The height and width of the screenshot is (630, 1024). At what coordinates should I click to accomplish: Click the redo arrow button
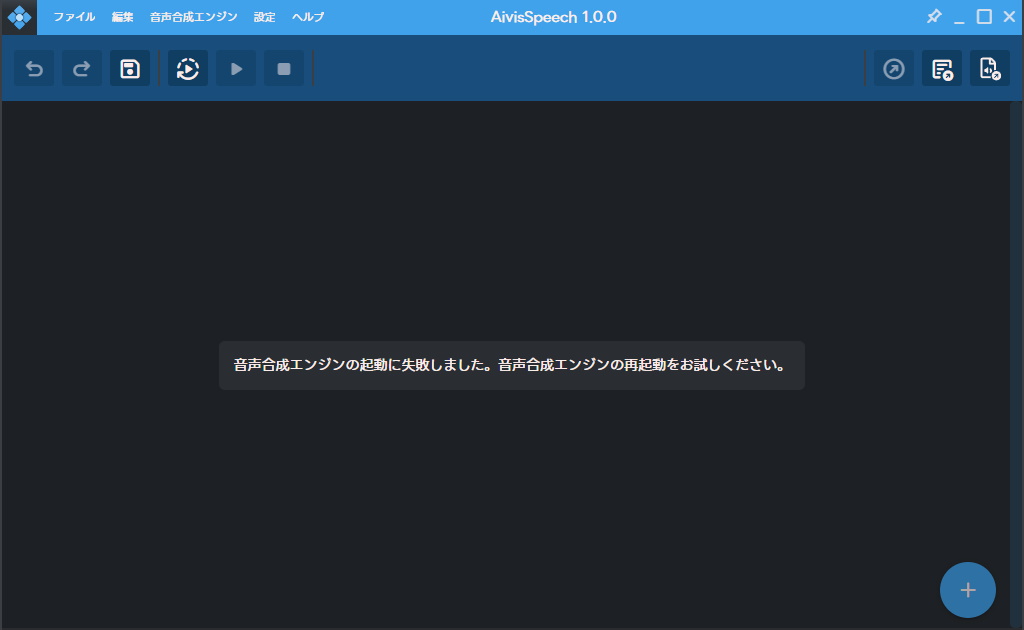coord(82,69)
